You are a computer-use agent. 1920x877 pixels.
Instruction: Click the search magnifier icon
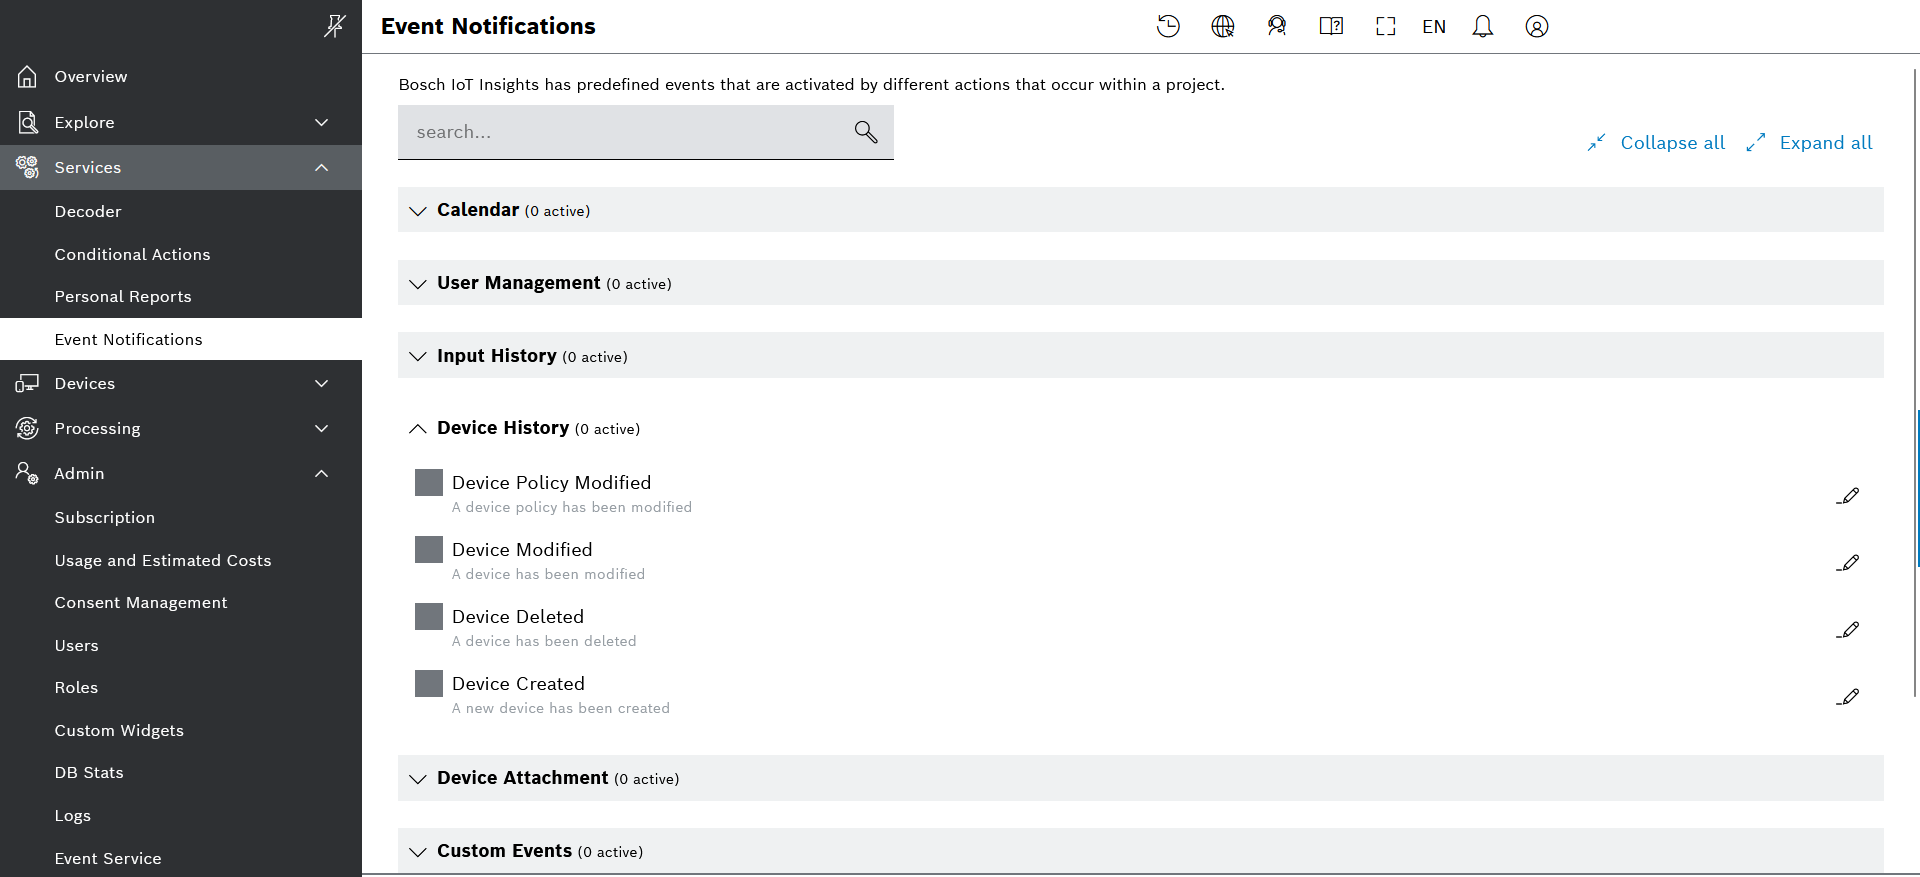coord(865,132)
